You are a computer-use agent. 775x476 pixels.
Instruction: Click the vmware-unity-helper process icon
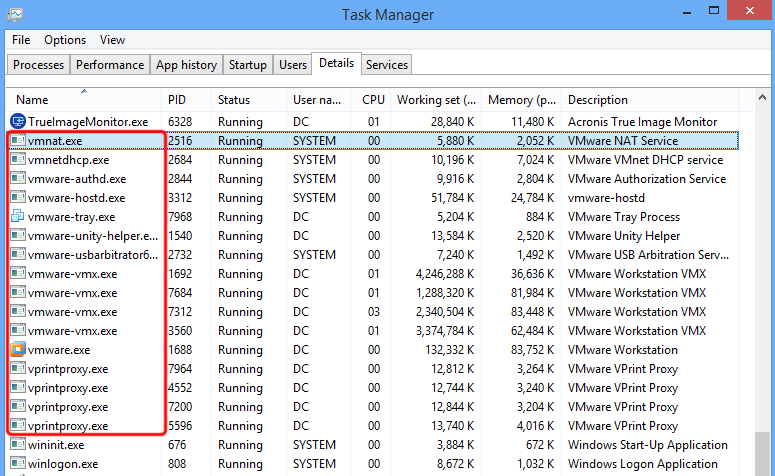pos(18,235)
